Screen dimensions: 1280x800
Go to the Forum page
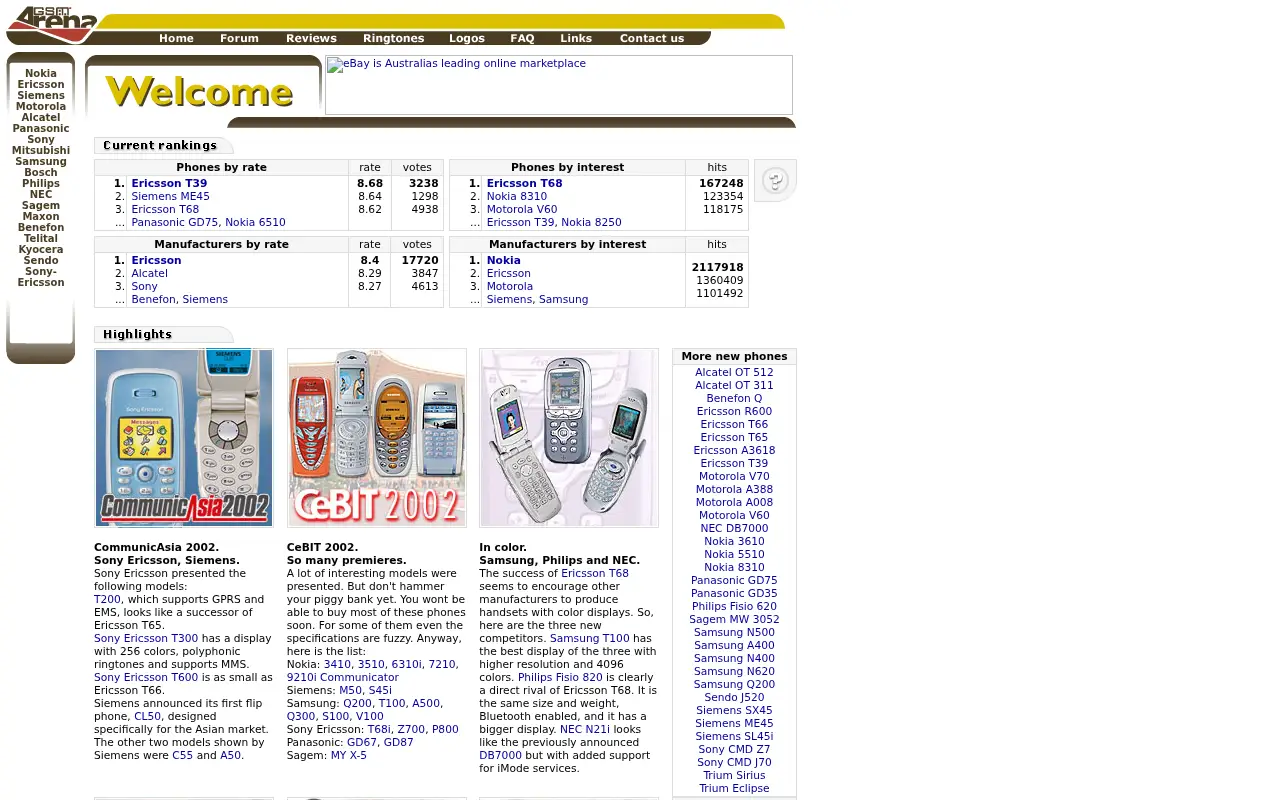coord(239,38)
